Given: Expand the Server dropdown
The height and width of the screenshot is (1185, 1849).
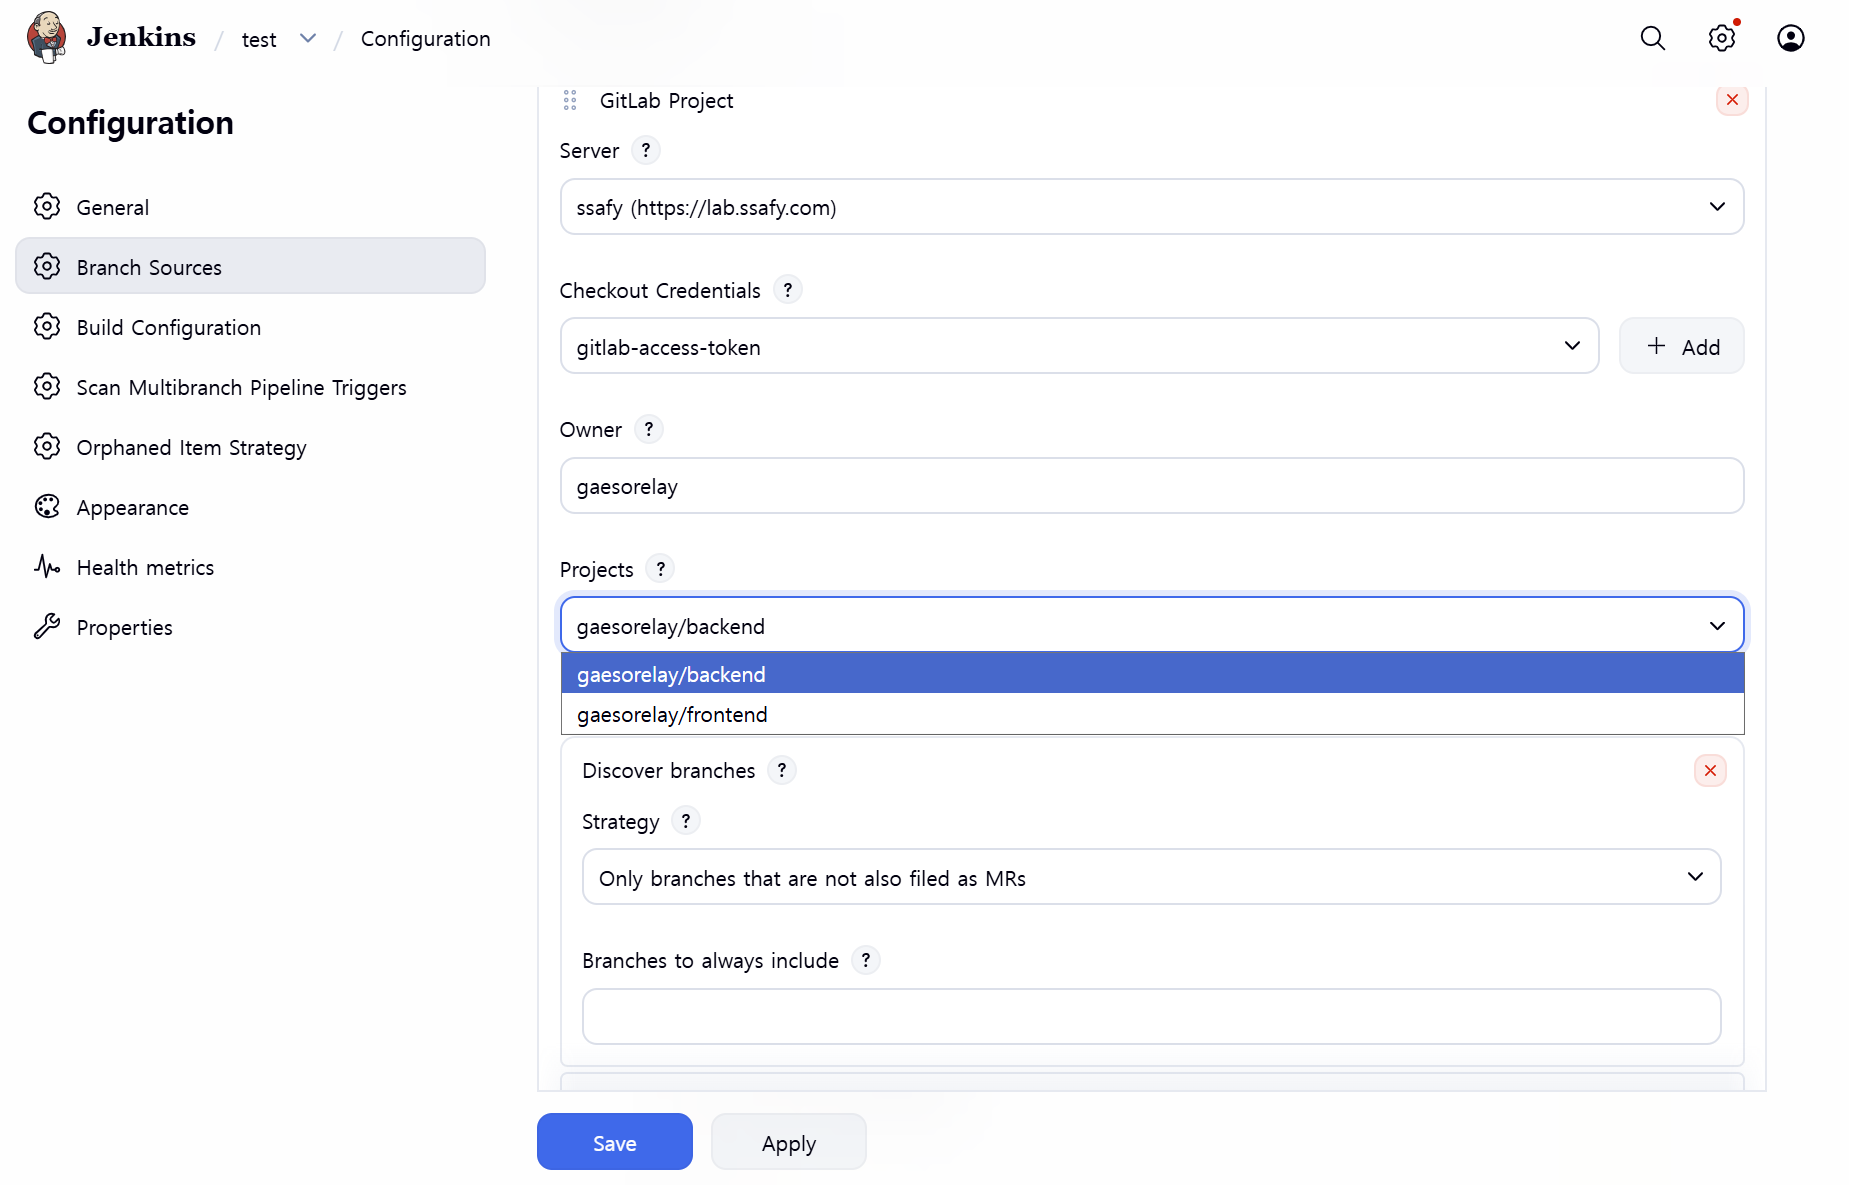Looking at the screenshot, I should 1152,207.
